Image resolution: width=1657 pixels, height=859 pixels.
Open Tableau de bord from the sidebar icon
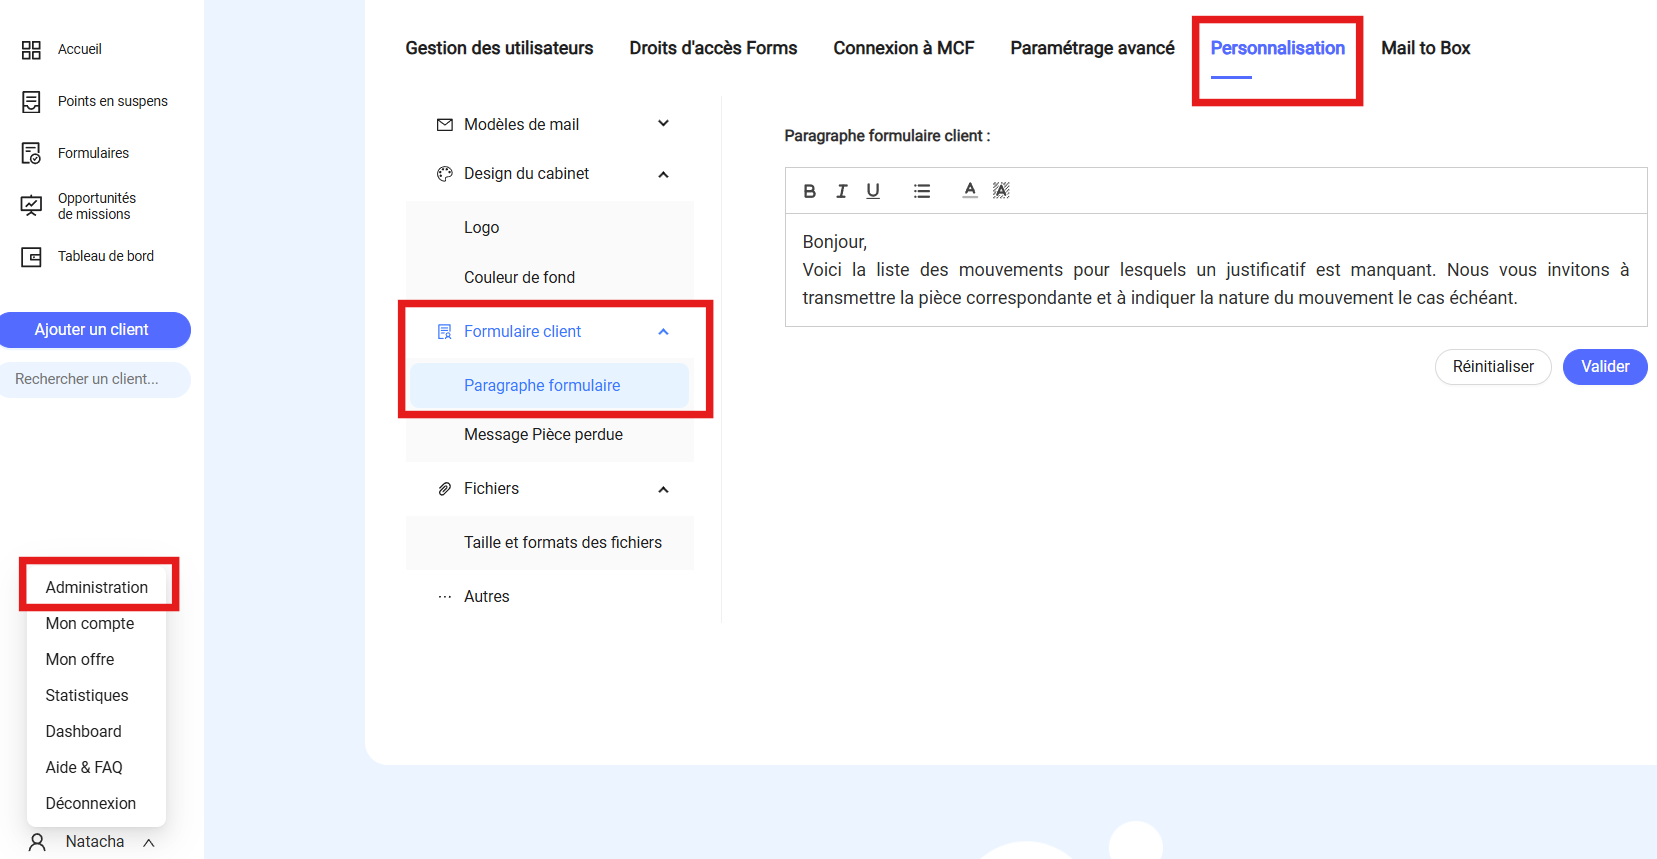[31, 257]
